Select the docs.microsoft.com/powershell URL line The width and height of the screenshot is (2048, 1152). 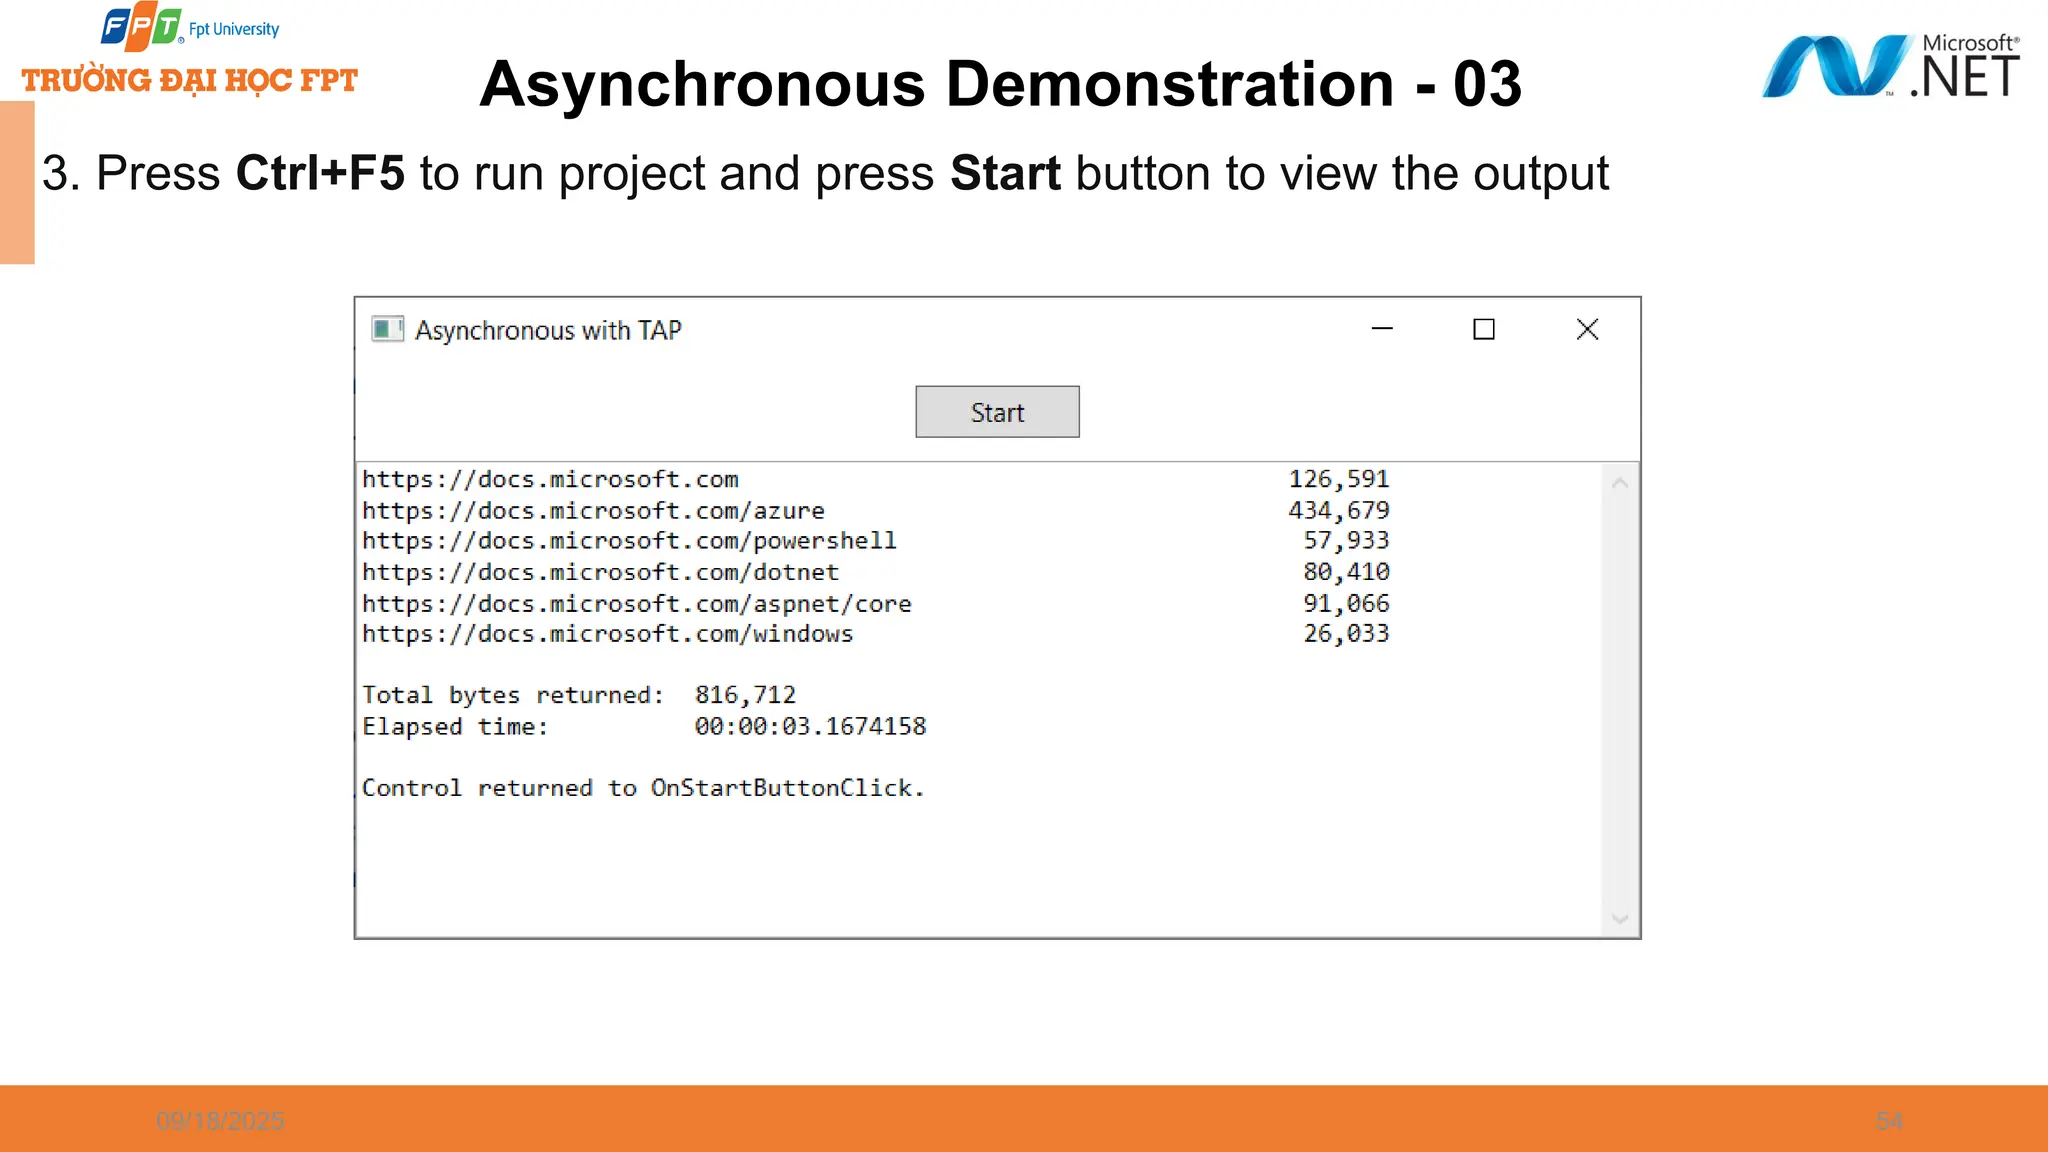click(629, 541)
